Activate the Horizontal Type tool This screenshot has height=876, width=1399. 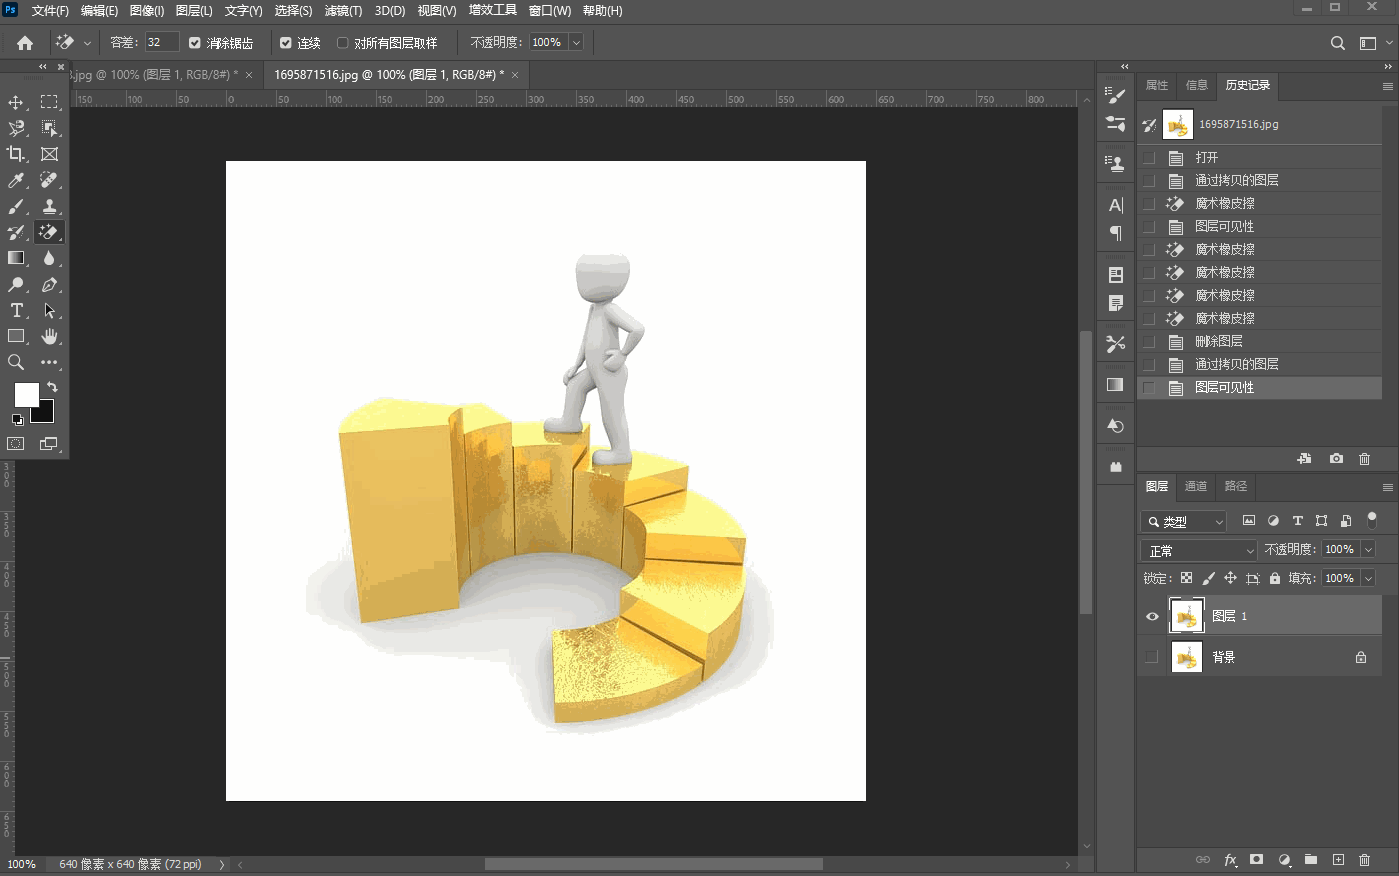[16, 310]
